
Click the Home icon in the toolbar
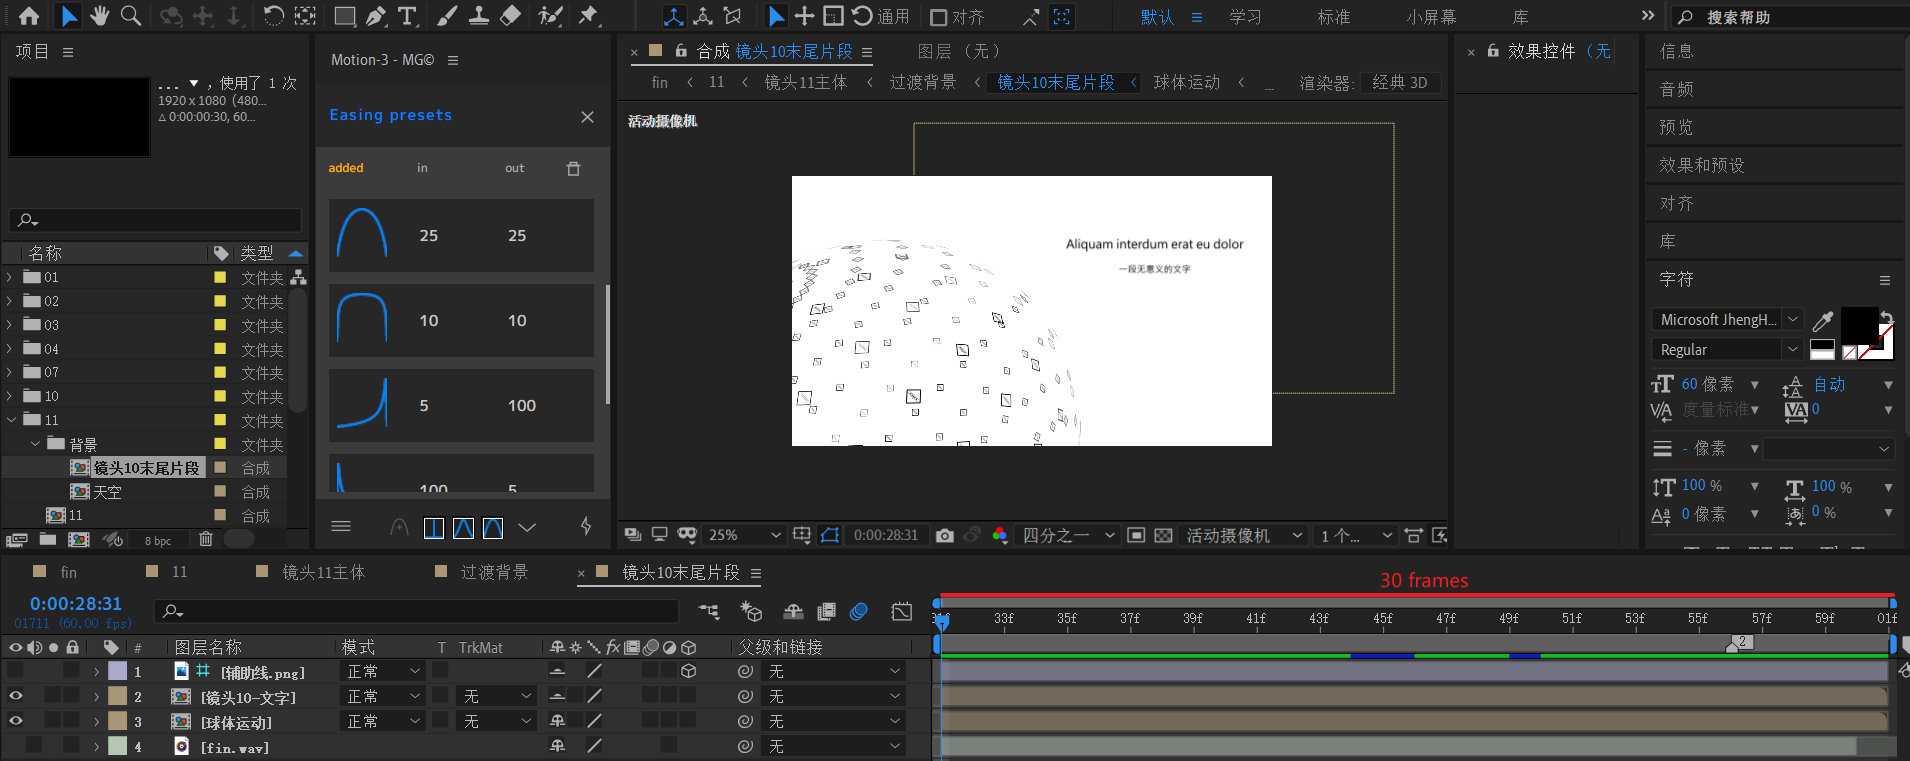(x=29, y=16)
